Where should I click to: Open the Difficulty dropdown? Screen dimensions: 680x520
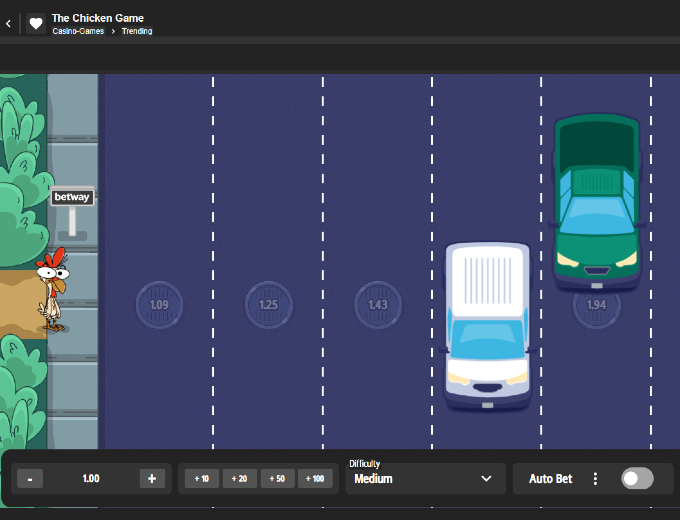[423, 479]
